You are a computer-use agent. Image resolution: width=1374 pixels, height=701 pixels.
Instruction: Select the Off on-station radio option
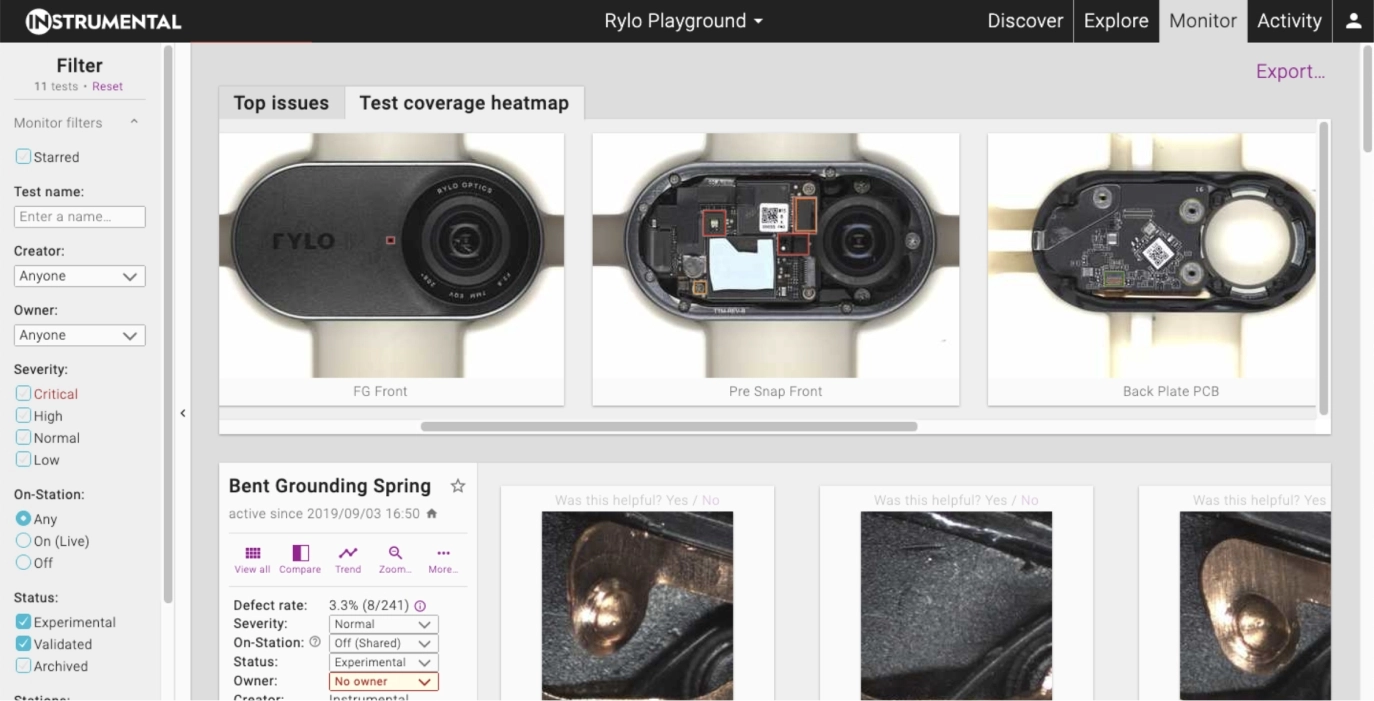[23, 563]
